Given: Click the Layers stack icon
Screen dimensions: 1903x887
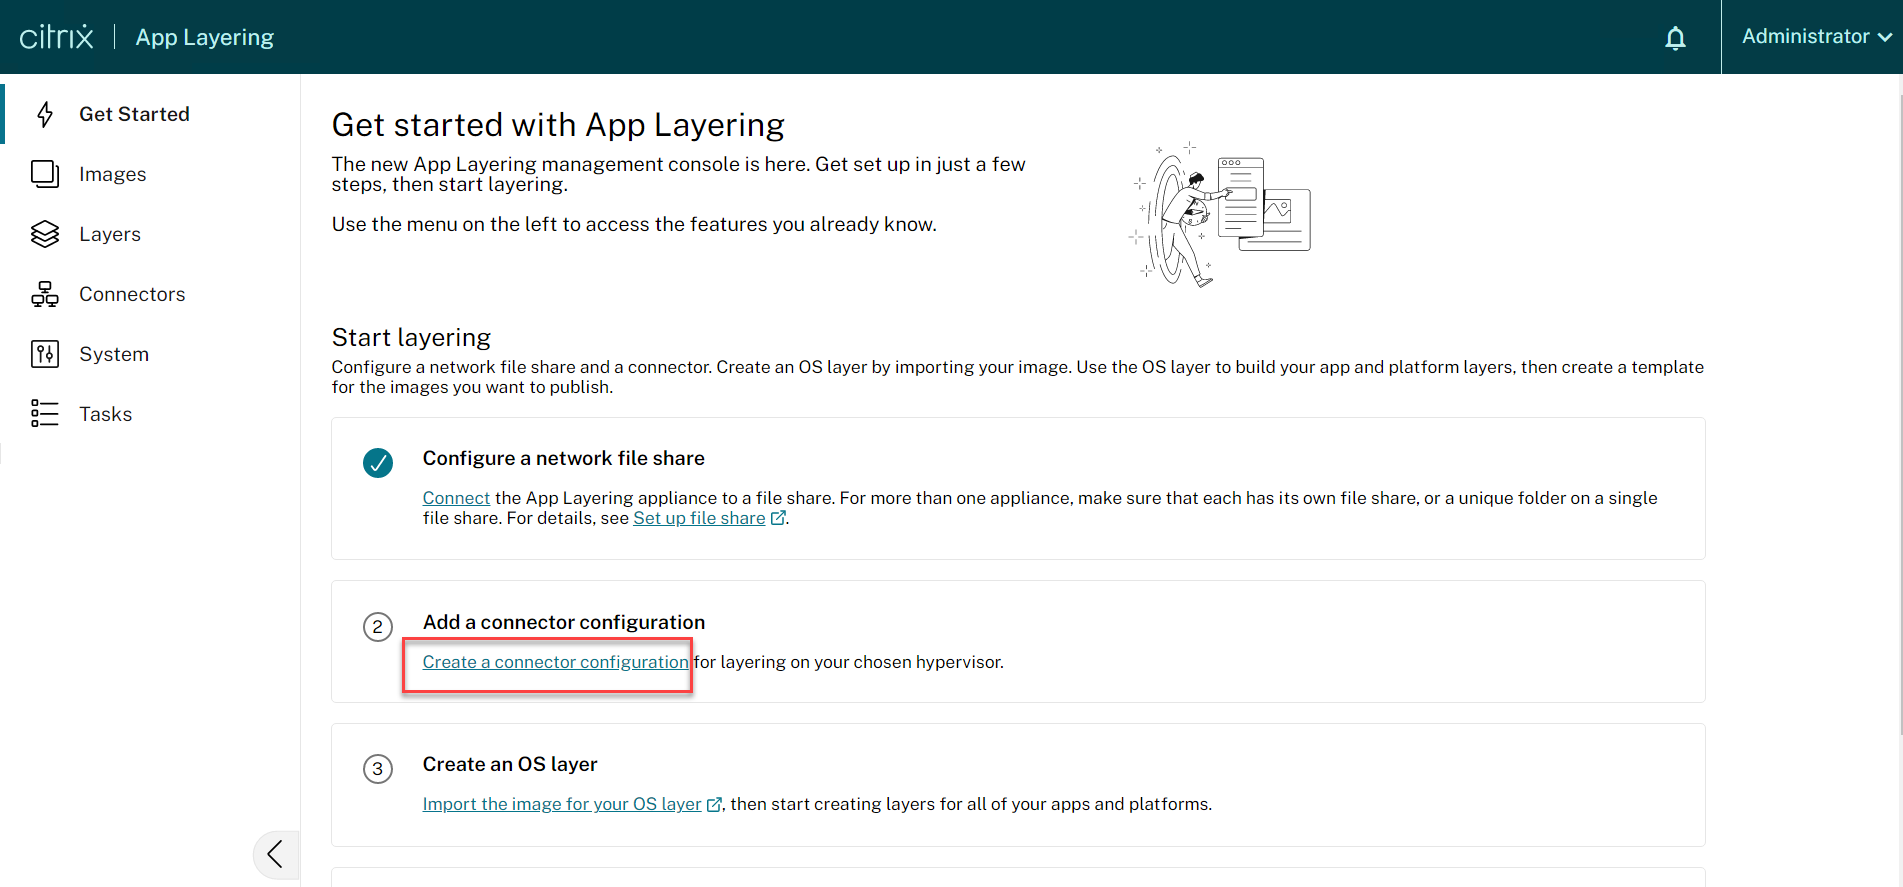Looking at the screenshot, I should pos(45,234).
